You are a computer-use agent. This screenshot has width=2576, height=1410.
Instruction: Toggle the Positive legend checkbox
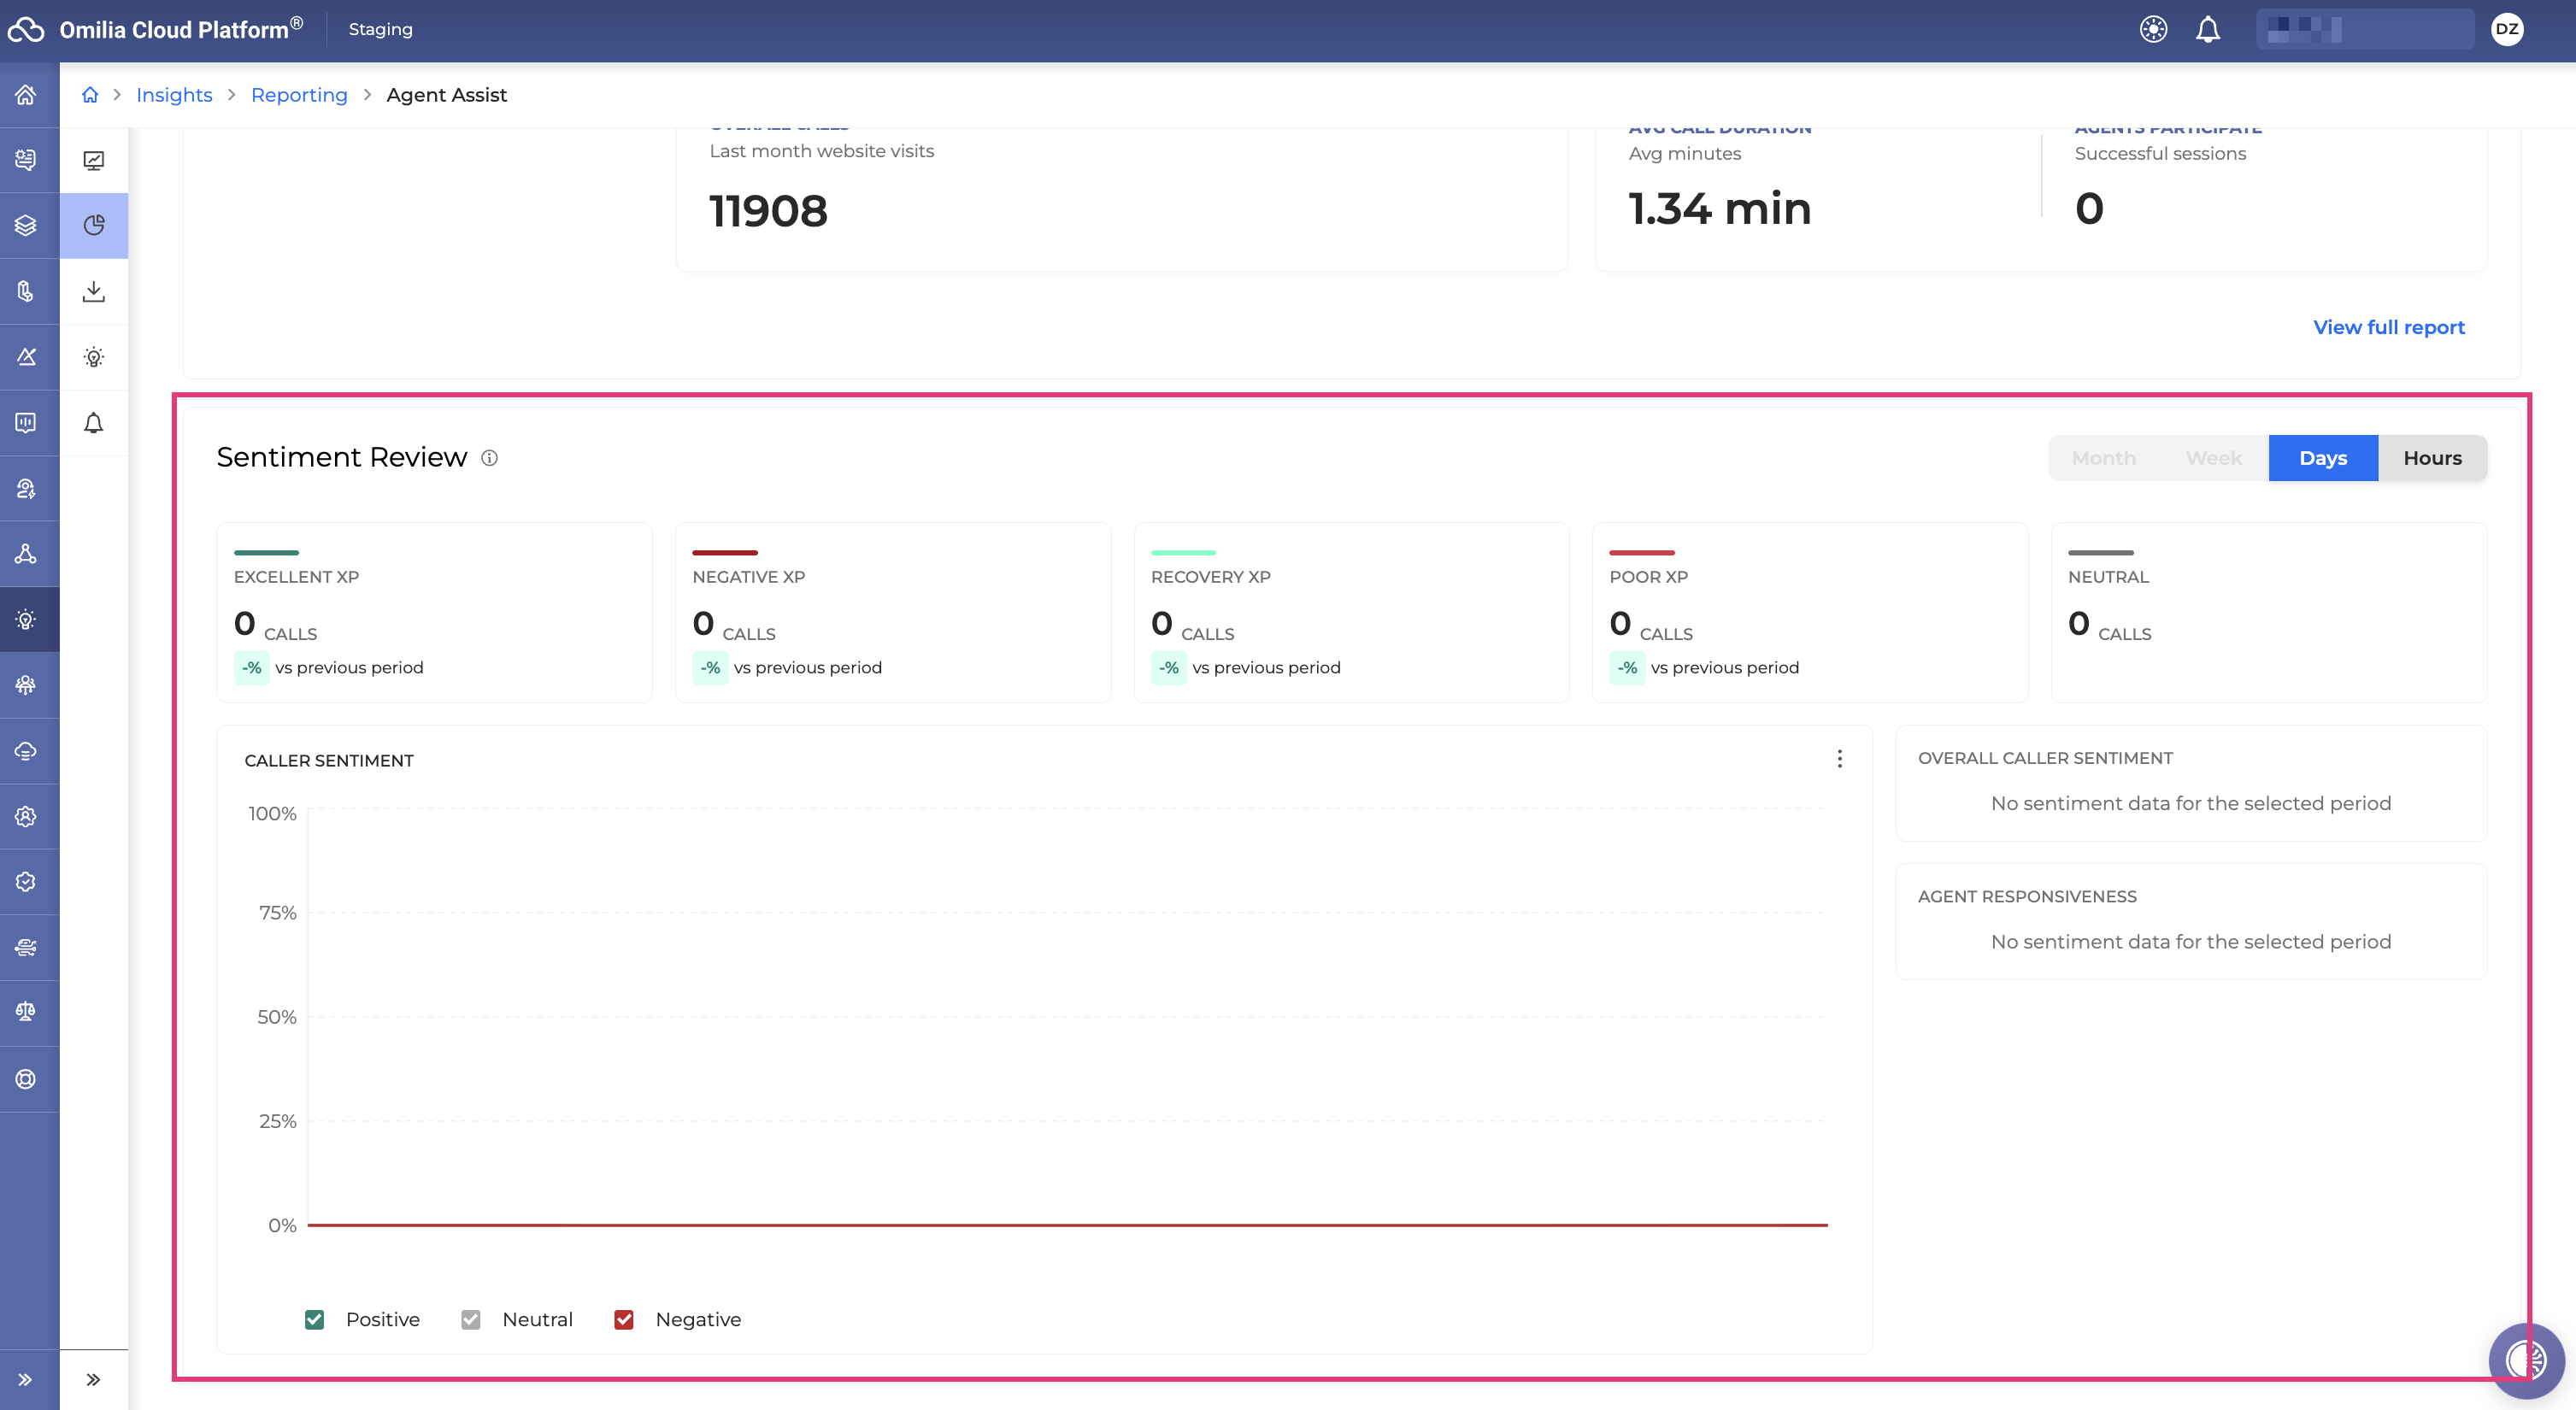[314, 1319]
